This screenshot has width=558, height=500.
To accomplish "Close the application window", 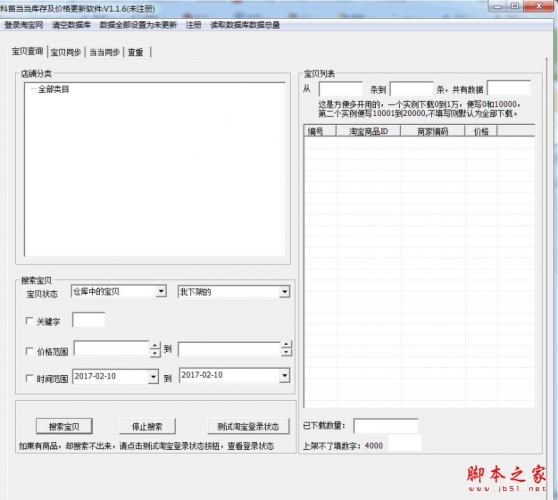I will 539,6.
